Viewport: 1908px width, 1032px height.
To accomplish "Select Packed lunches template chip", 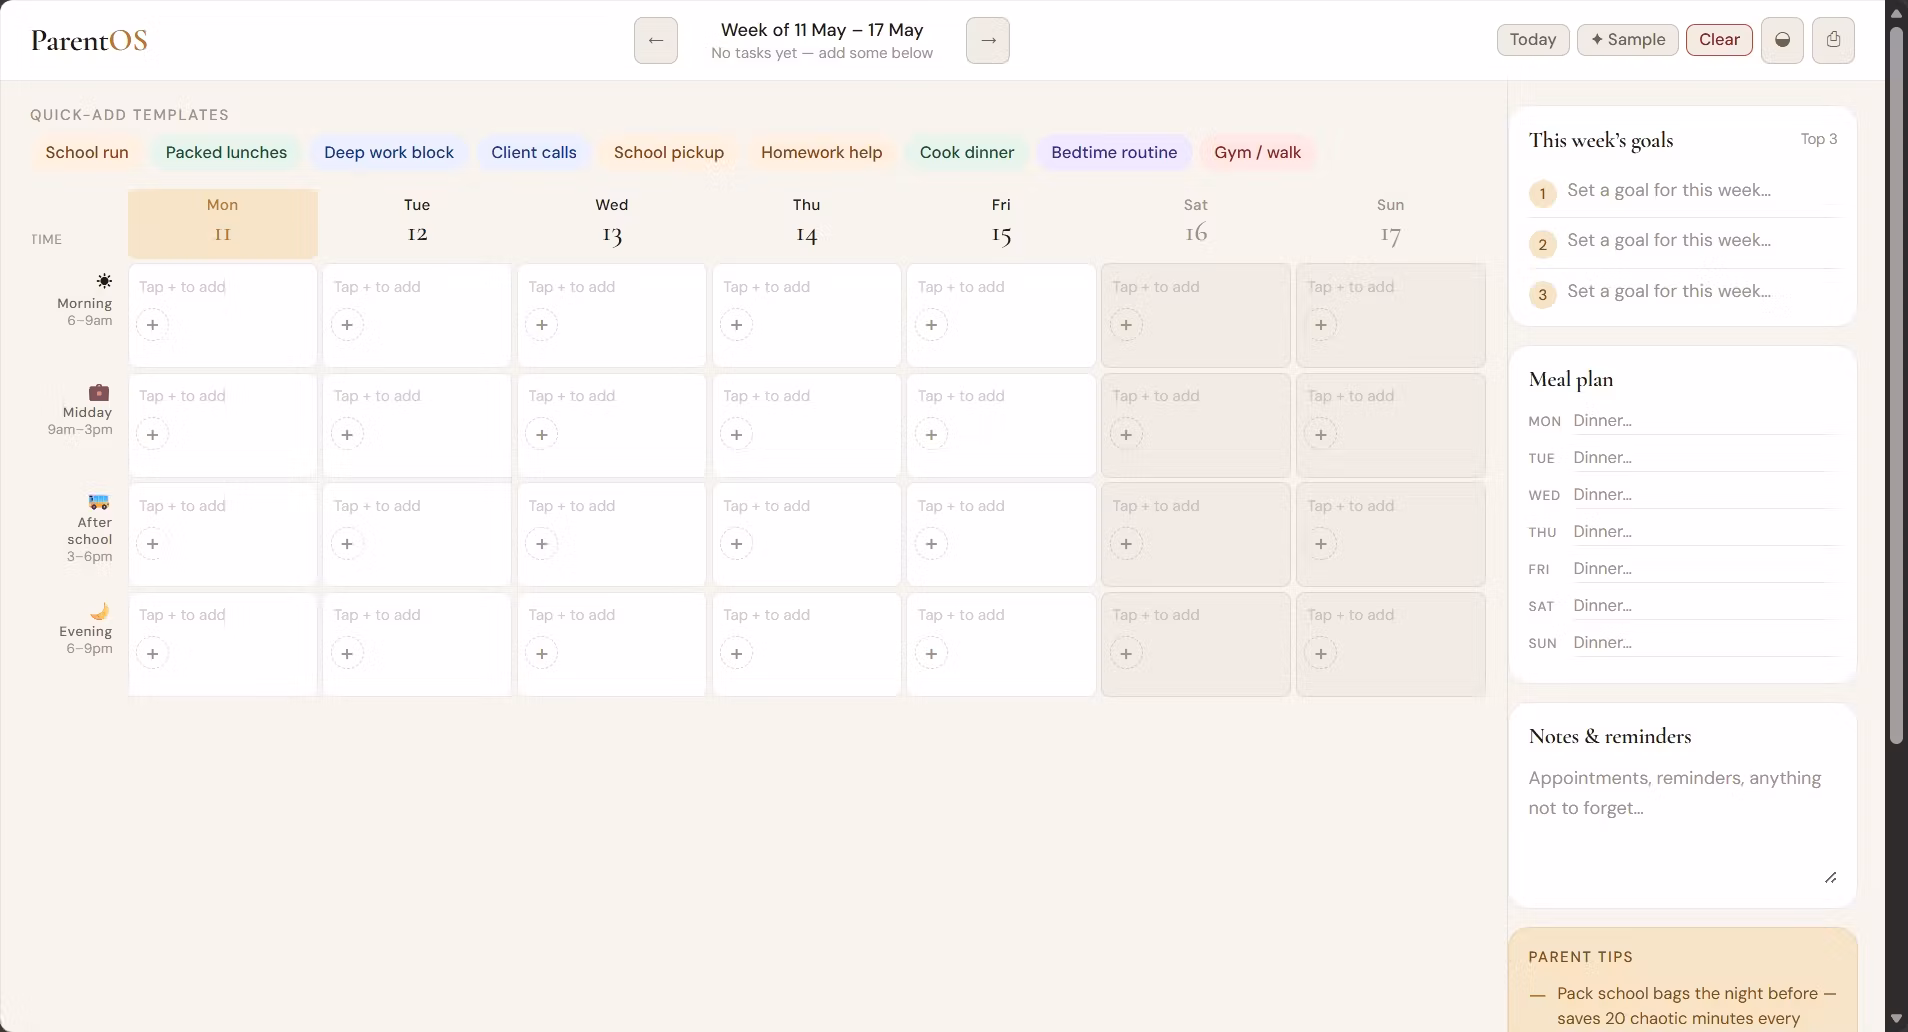I will click(226, 152).
